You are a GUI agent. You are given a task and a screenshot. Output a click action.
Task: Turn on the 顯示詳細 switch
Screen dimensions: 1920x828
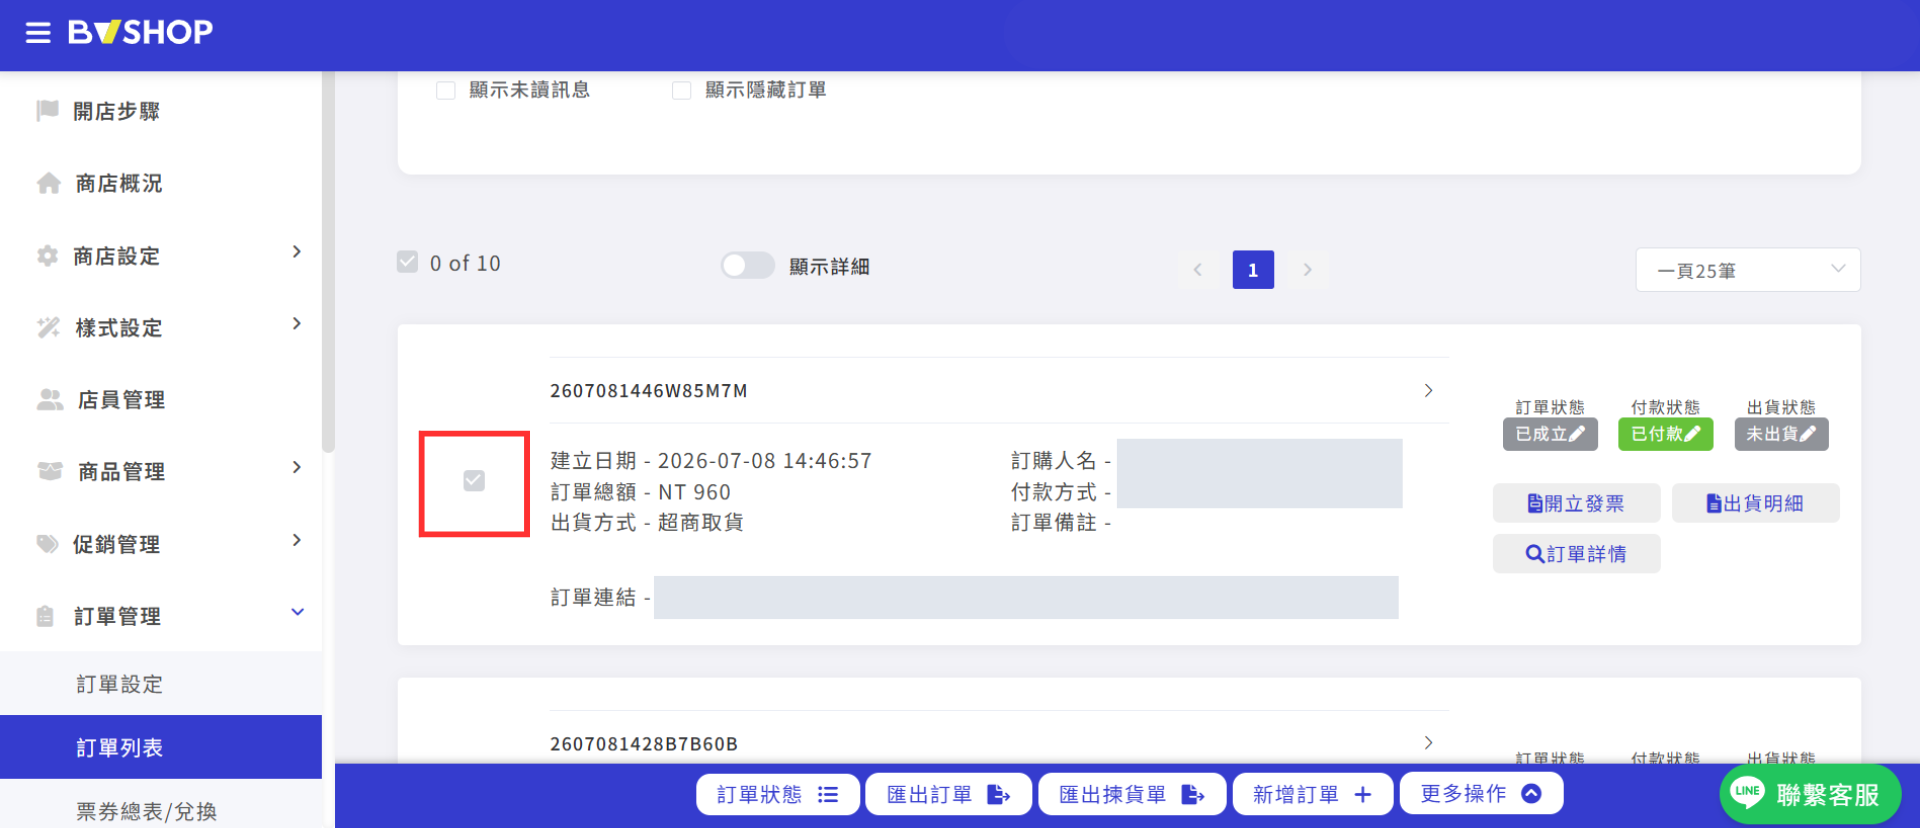(748, 265)
